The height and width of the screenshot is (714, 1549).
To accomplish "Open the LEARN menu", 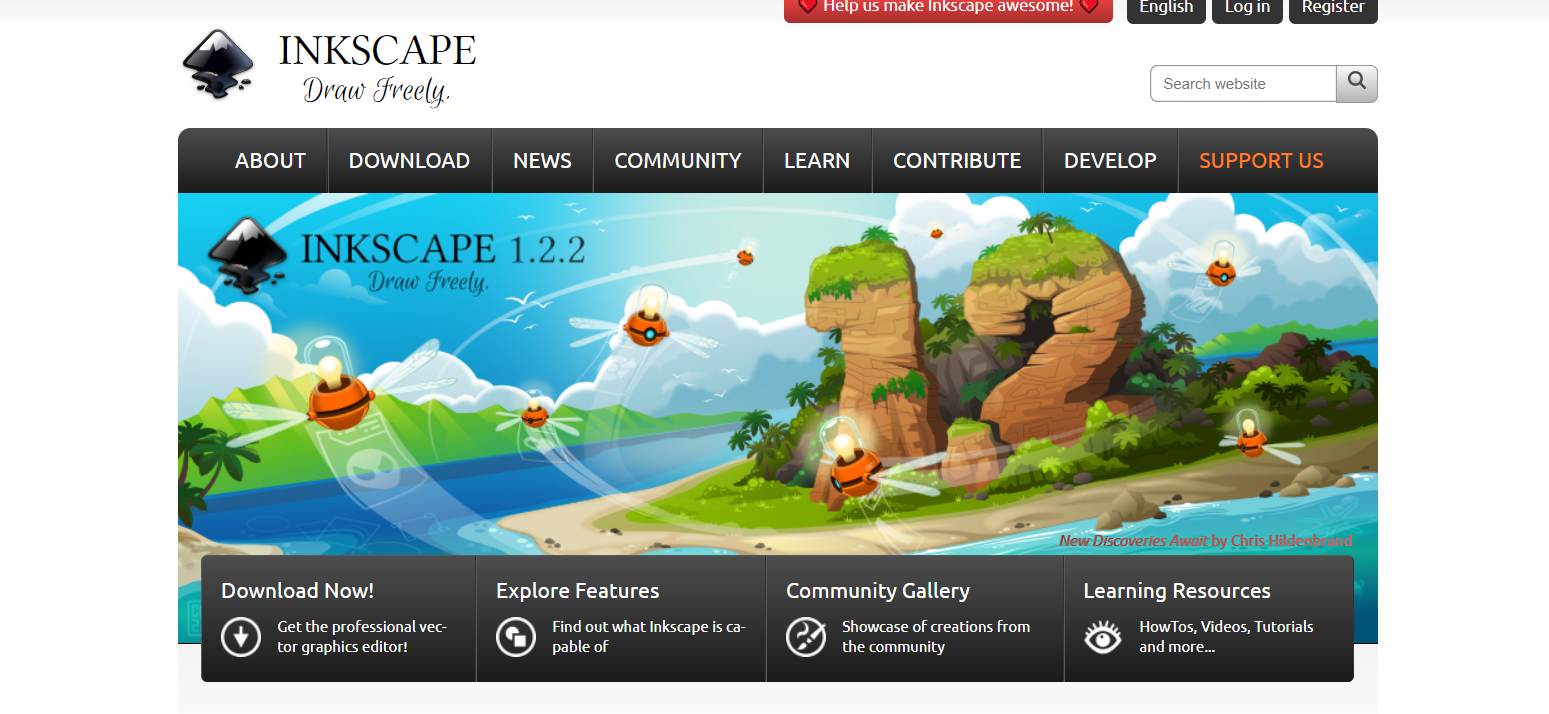I will point(817,161).
